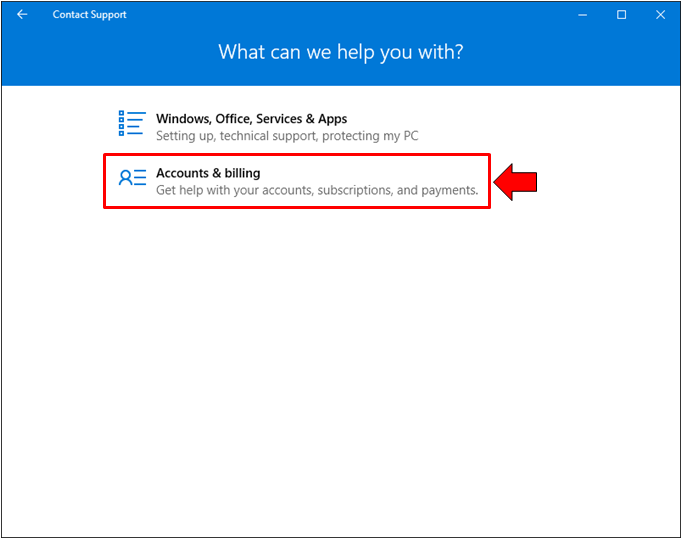Select the Accounts & billing option
This screenshot has height=539, width=682.
[x=297, y=181]
